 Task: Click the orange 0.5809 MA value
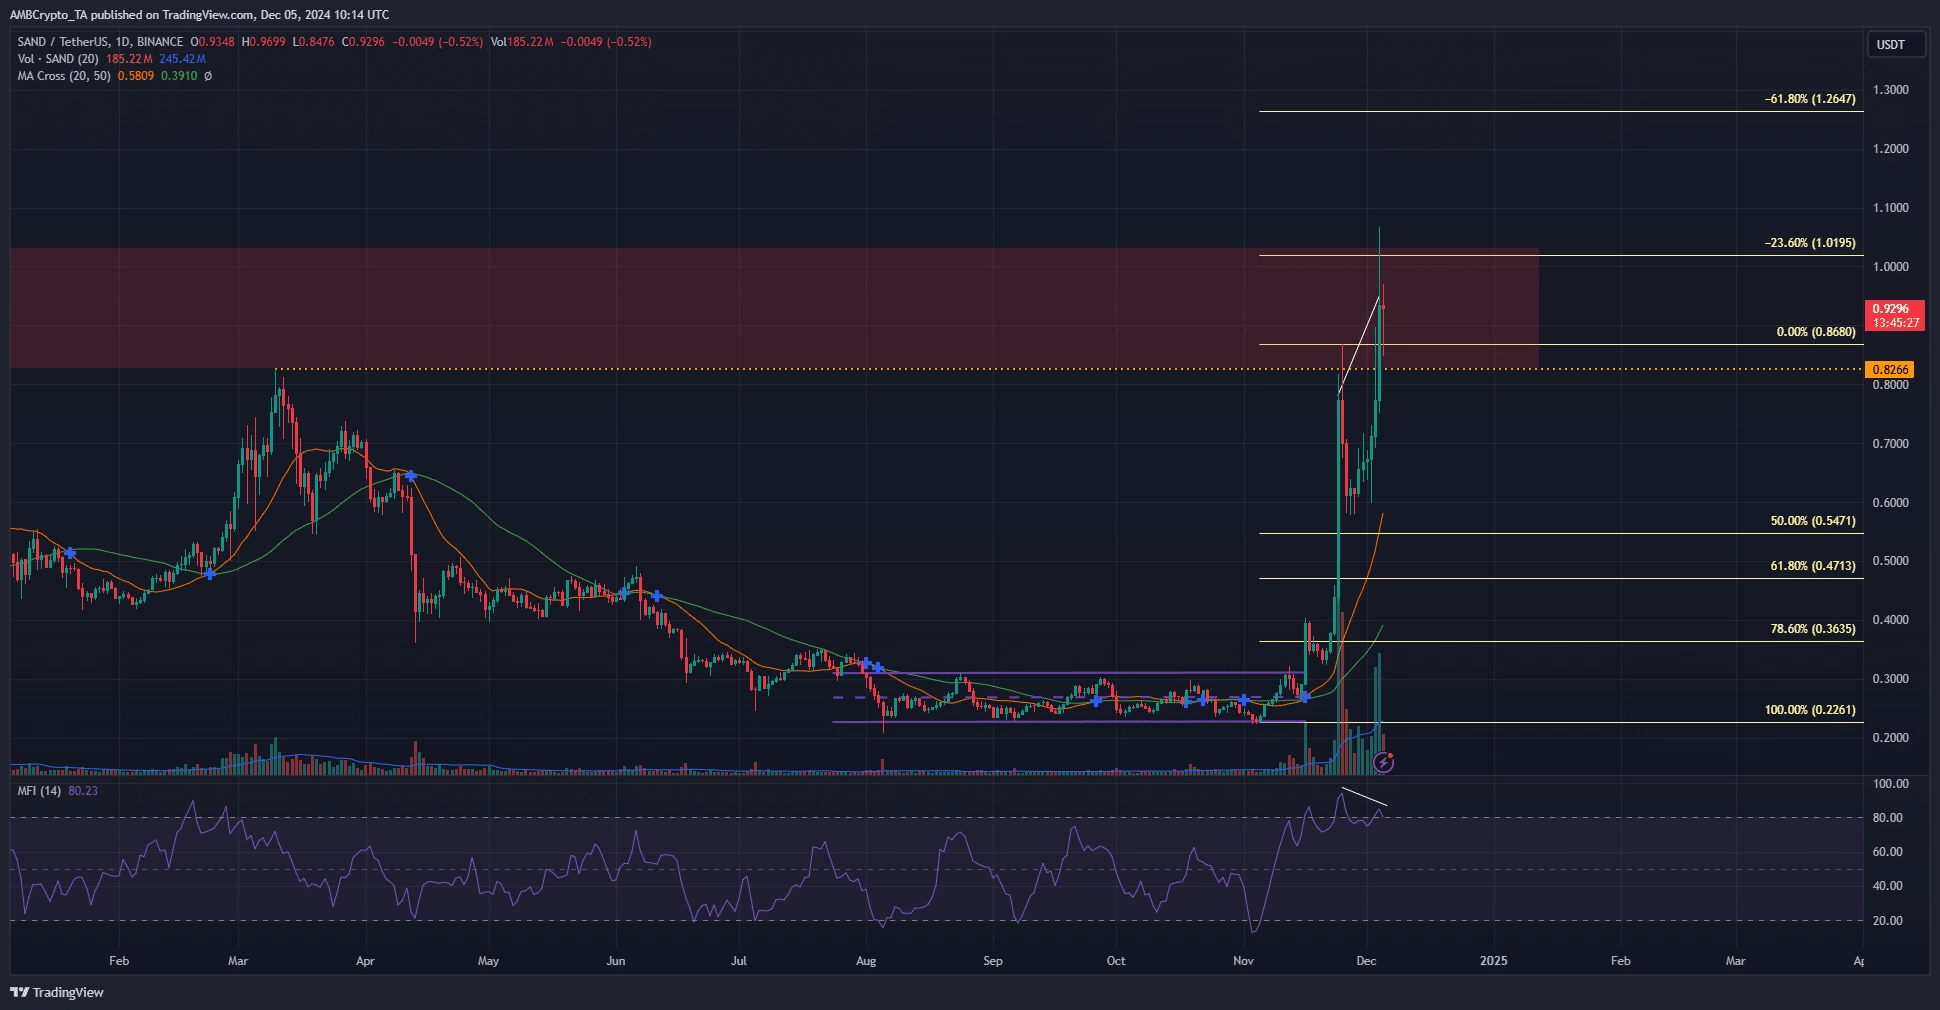[136, 76]
